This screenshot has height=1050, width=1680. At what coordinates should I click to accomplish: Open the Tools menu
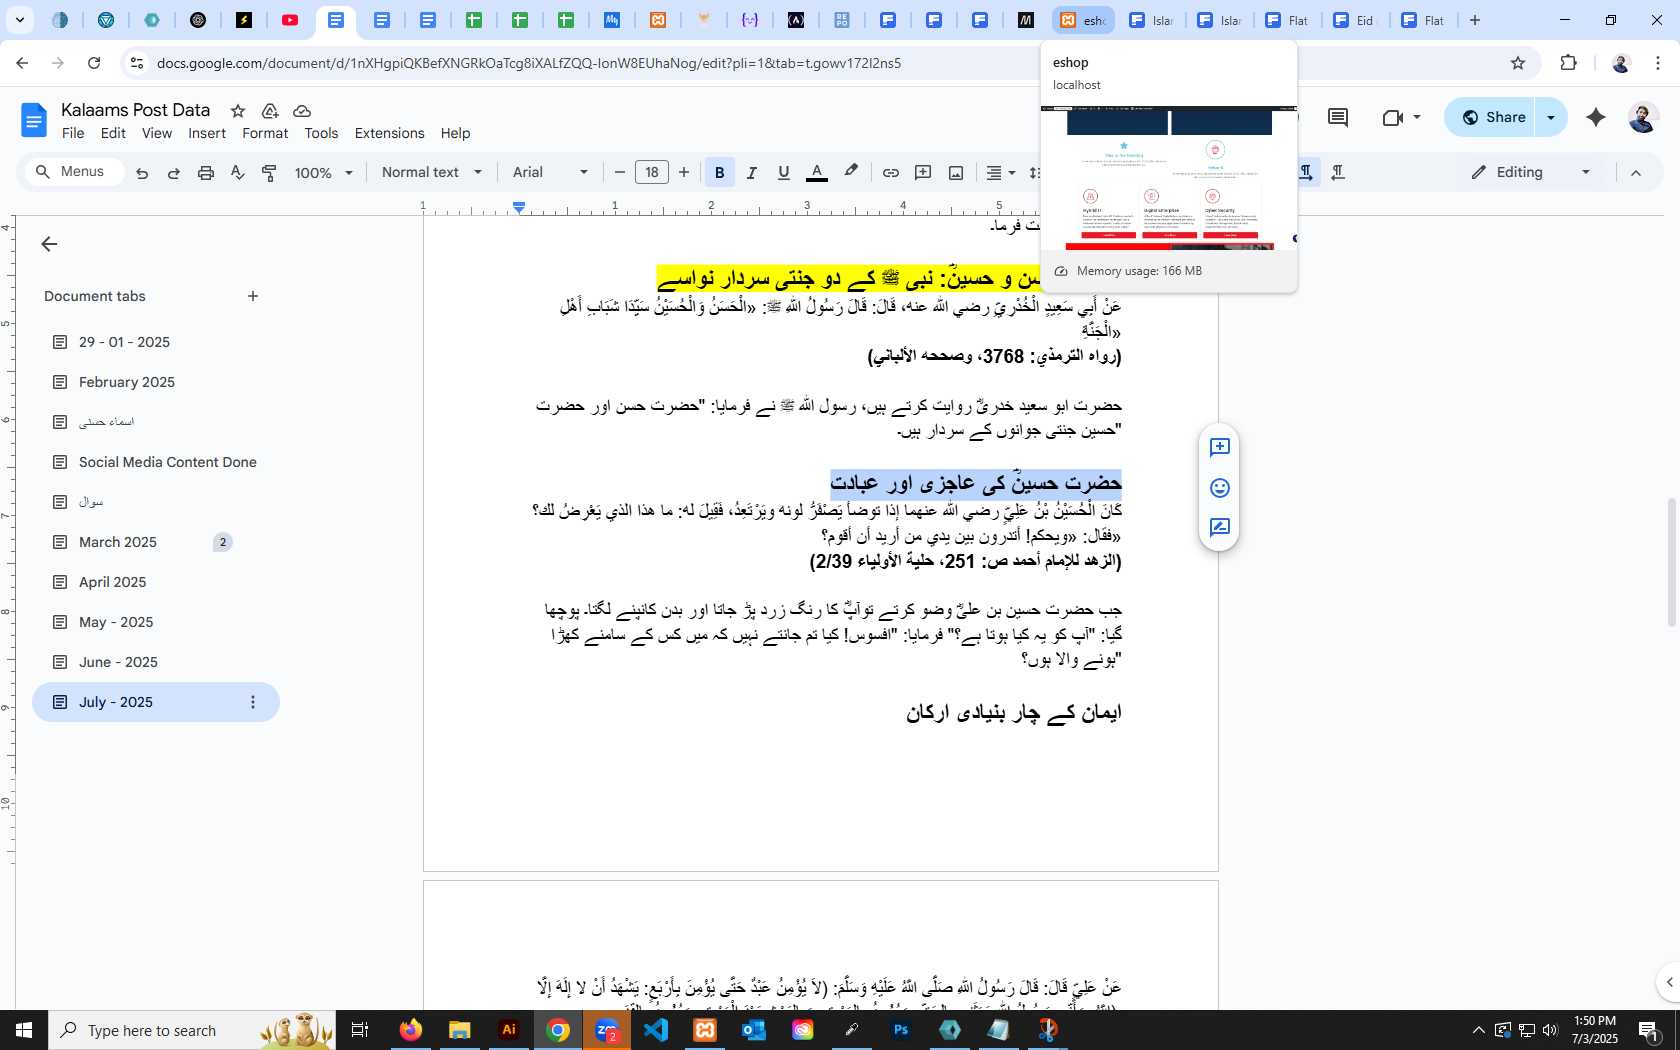(x=321, y=133)
